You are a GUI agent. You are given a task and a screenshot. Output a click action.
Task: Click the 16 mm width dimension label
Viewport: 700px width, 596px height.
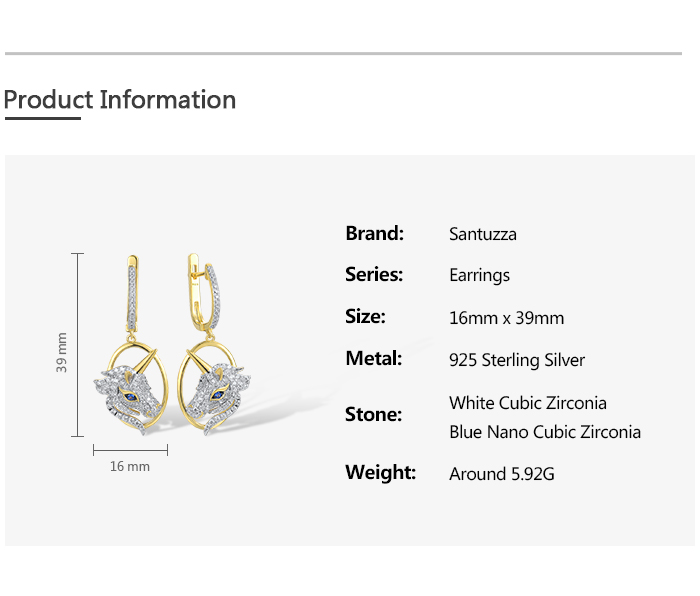(x=130, y=466)
